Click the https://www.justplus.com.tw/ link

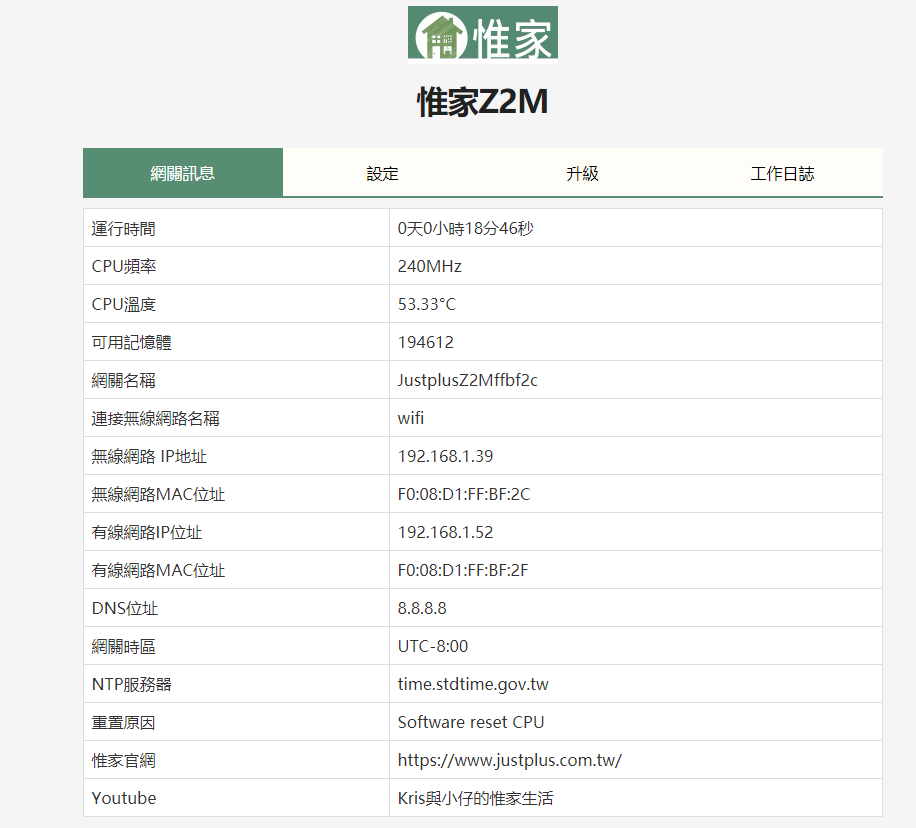coord(509,760)
